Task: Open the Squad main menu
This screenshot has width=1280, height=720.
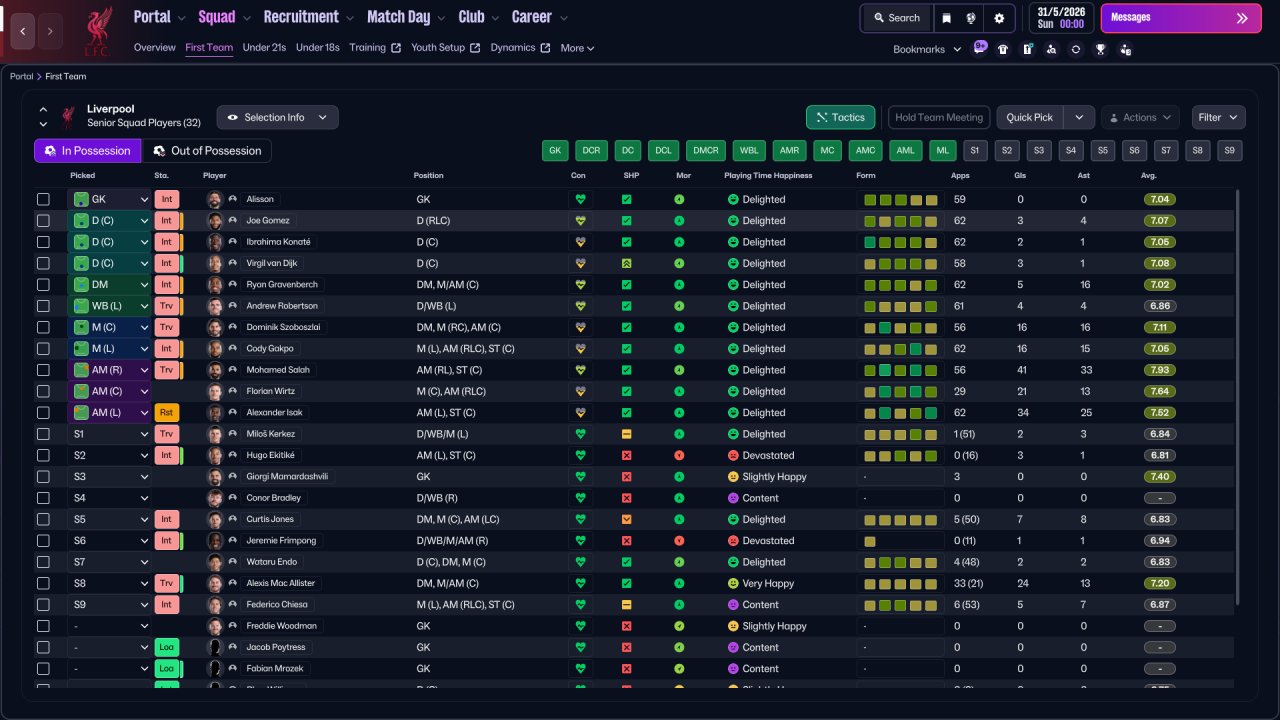Action: coord(225,17)
